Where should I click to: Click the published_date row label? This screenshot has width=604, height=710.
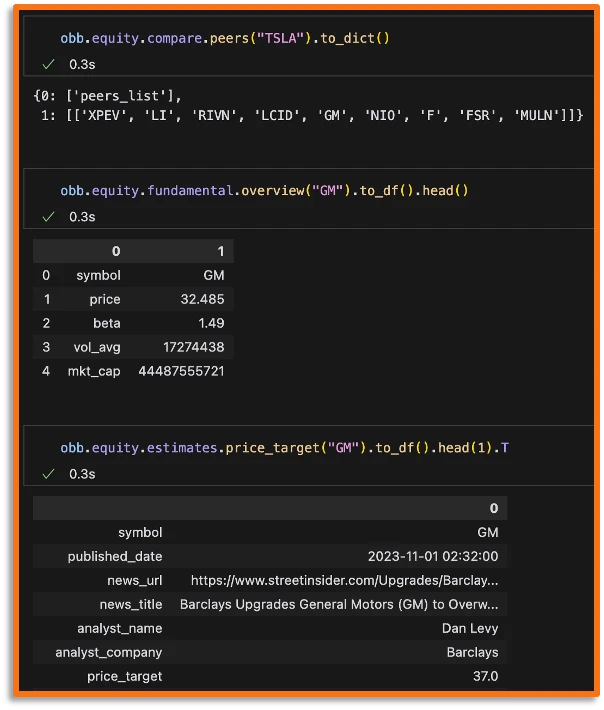pos(115,556)
